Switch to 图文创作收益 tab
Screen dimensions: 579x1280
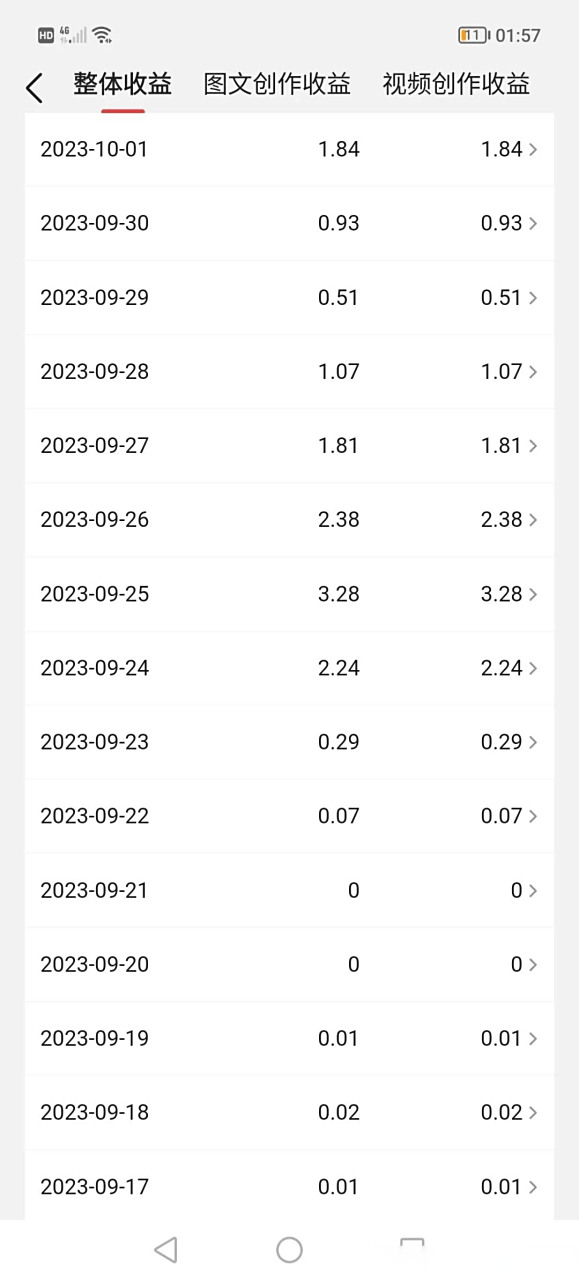[x=277, y=84]
